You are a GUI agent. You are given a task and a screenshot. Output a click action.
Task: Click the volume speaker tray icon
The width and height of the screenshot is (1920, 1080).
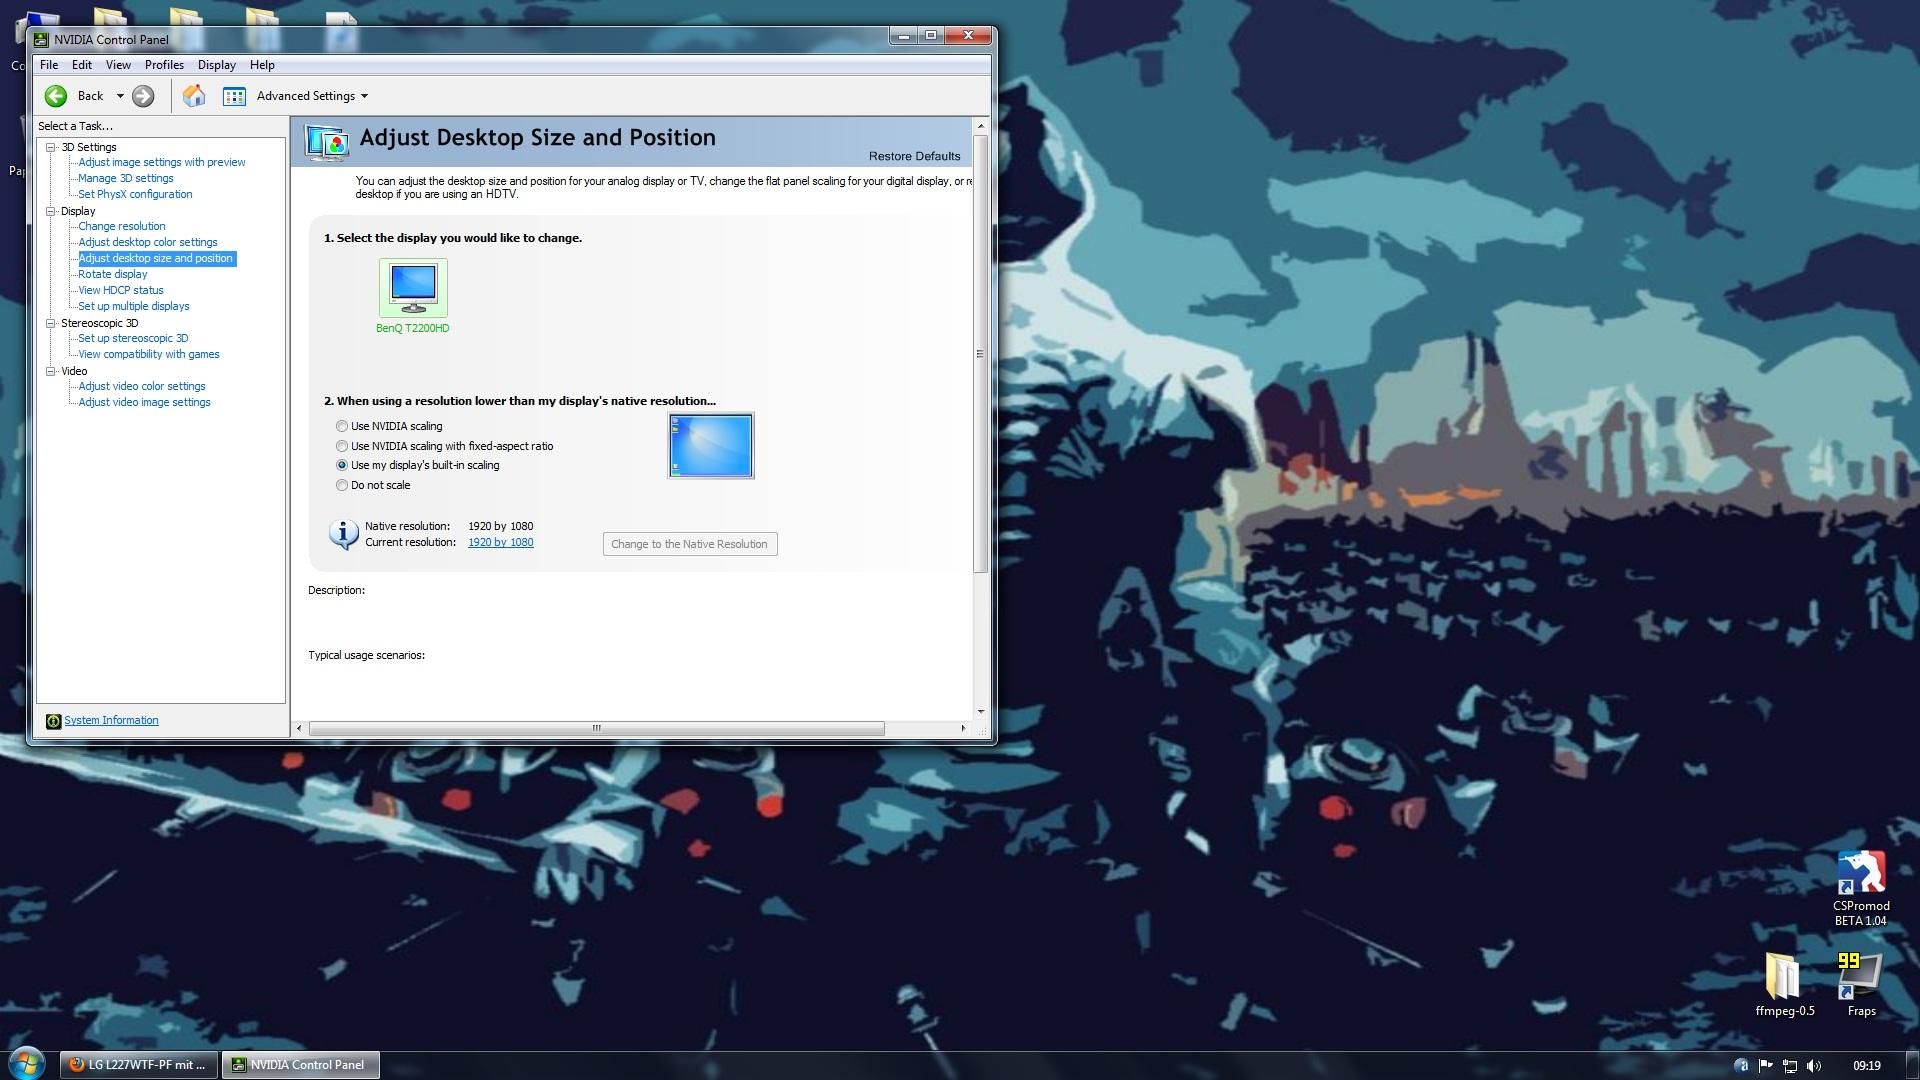tap(1814, 1066)
